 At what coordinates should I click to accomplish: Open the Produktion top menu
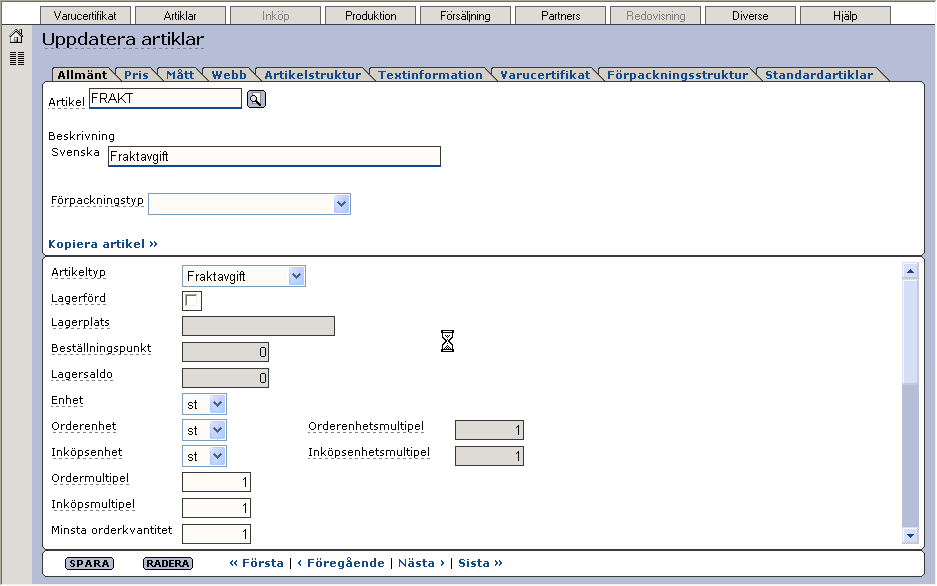pos(370,16)
